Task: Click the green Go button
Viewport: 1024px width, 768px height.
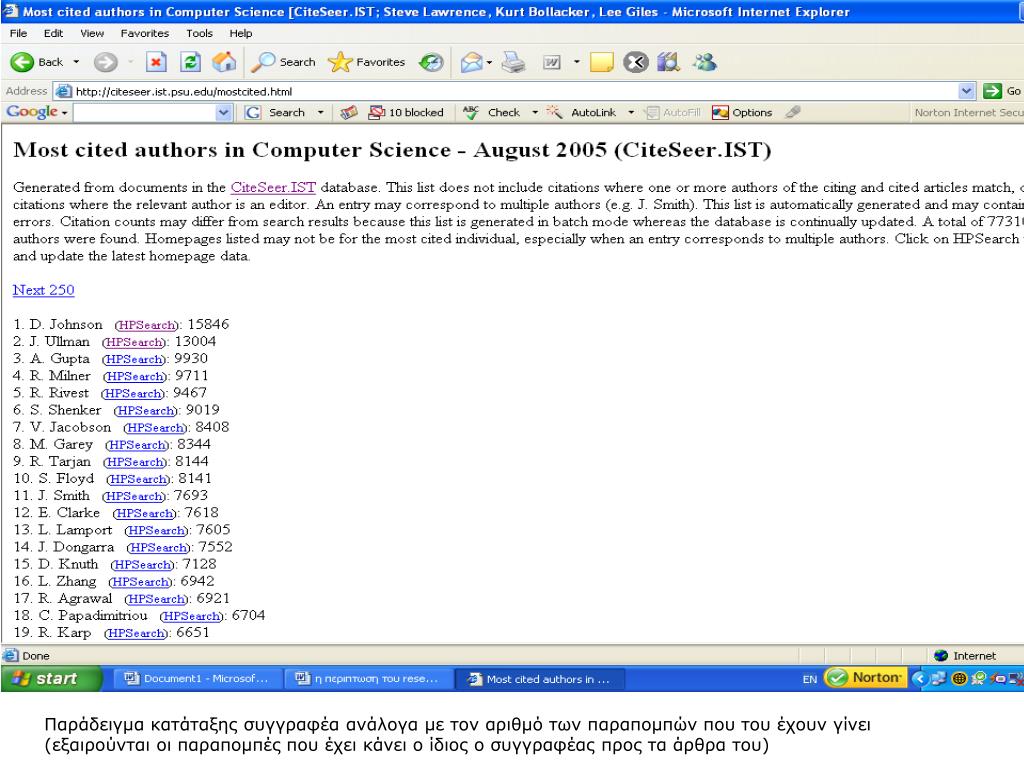Action: click(x=1002, y=91)
